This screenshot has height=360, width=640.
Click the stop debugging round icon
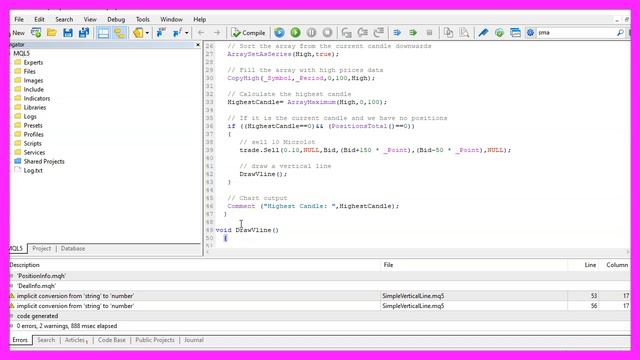point(327,33)
